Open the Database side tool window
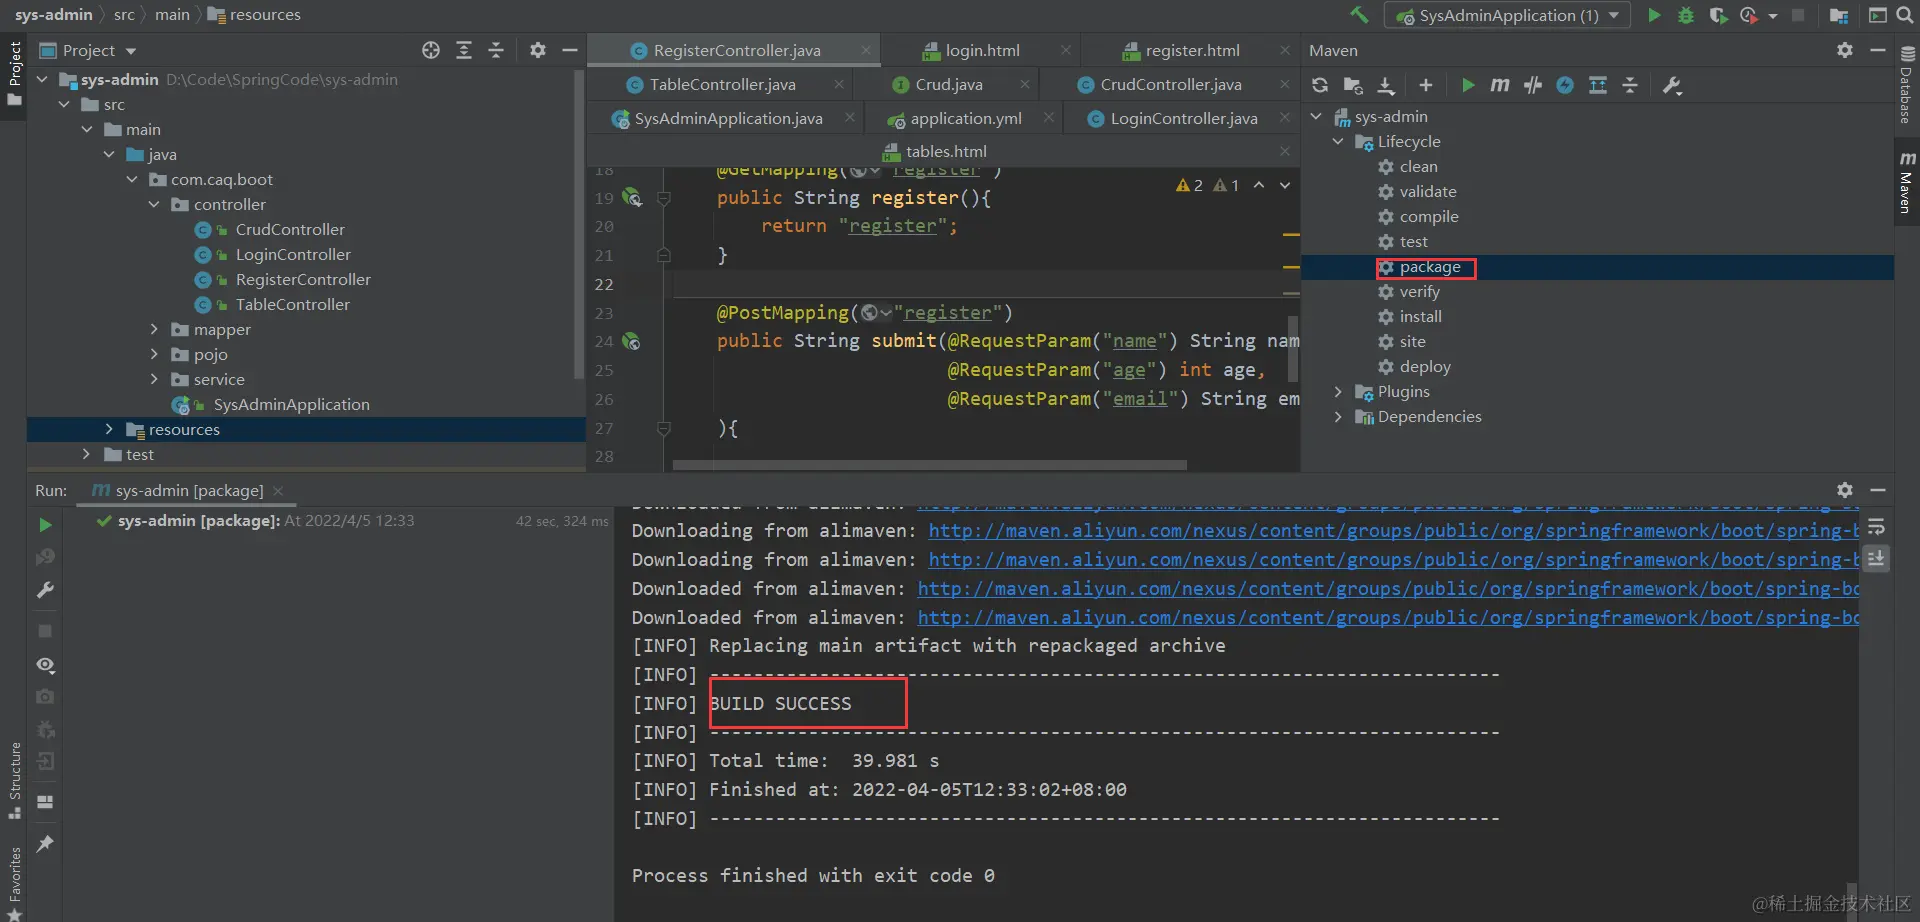Screen dimensions: 1920x922 pyautogui.click(x=1907, y=86)
